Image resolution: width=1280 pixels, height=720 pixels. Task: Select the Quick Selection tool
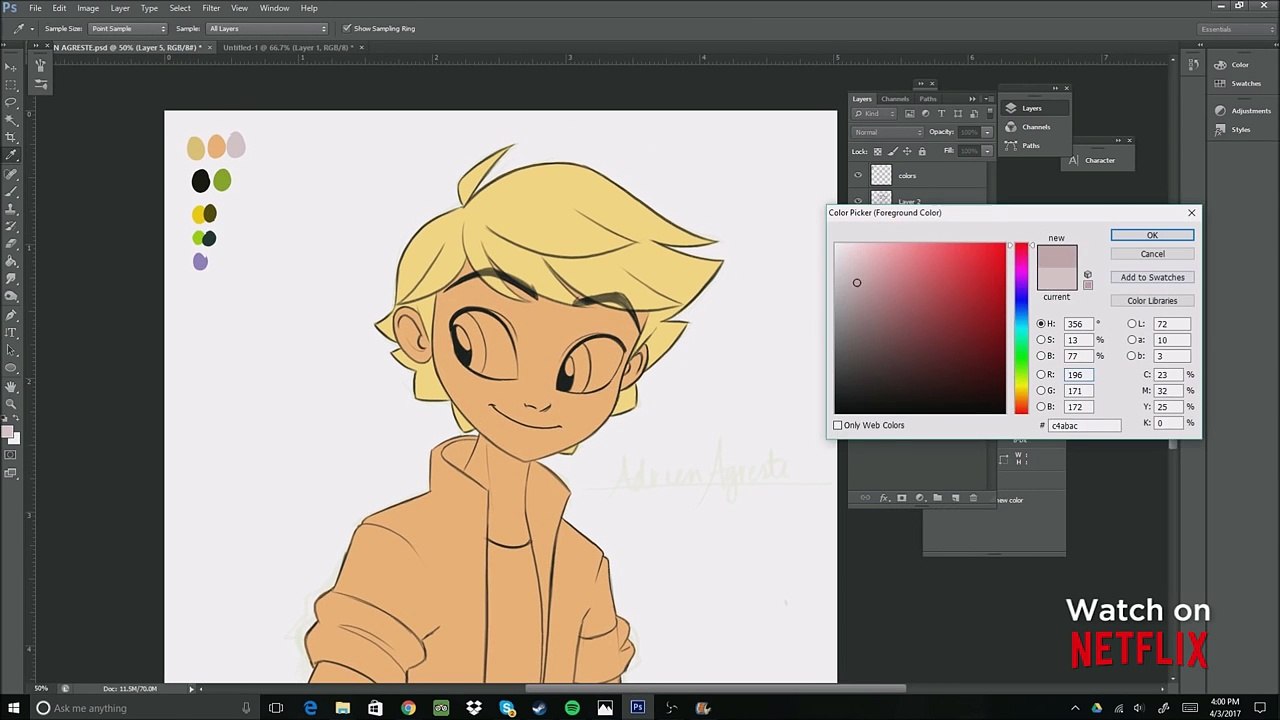point(10,120)
